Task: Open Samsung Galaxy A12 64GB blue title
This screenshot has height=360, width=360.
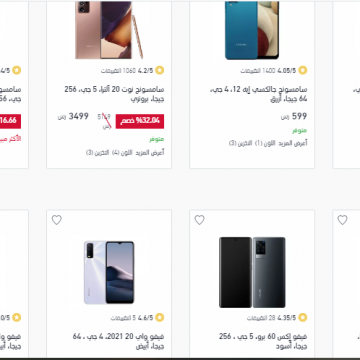Action: [259, 94]
